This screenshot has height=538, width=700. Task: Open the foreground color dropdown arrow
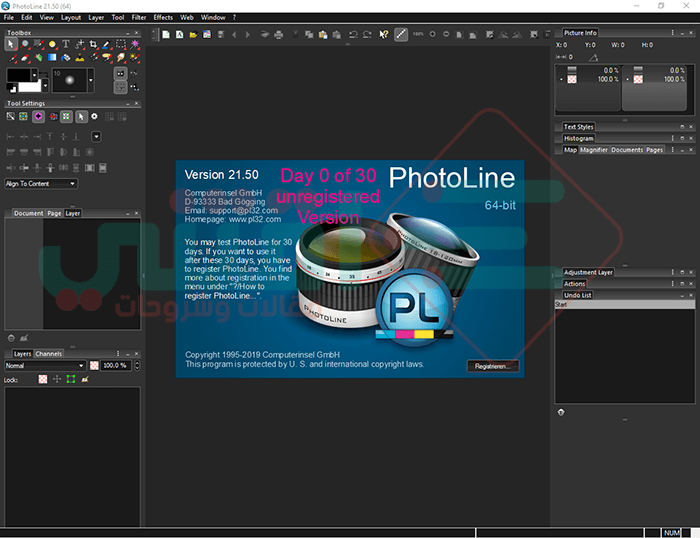coord(34,75)
